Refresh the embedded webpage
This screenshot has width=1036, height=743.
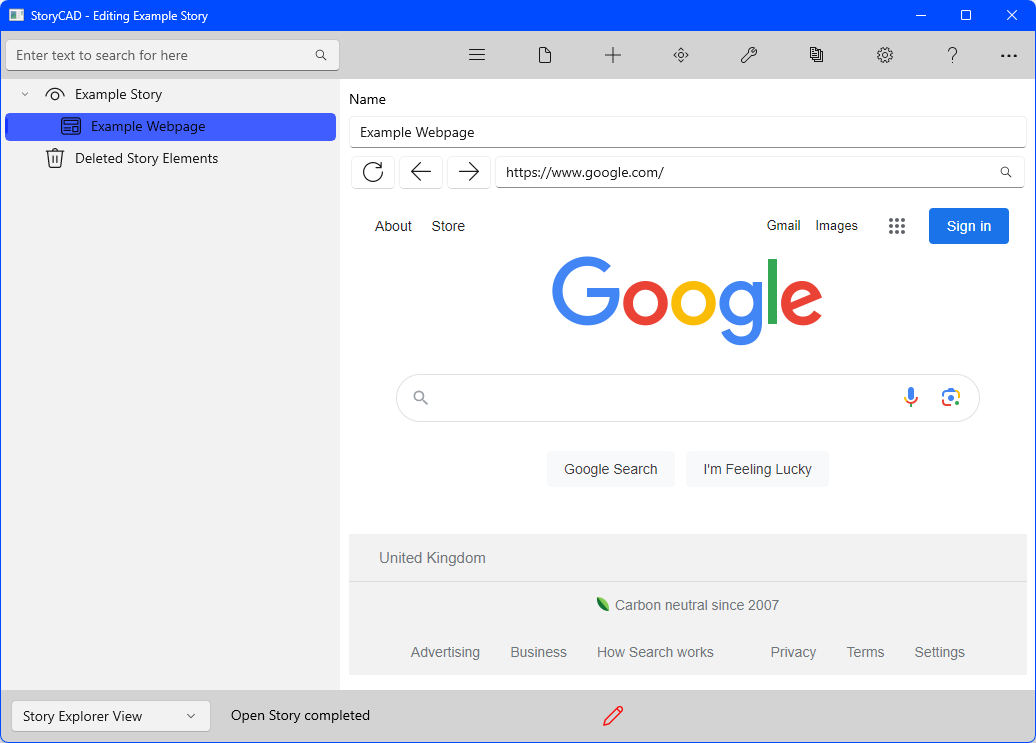(373, 172)
